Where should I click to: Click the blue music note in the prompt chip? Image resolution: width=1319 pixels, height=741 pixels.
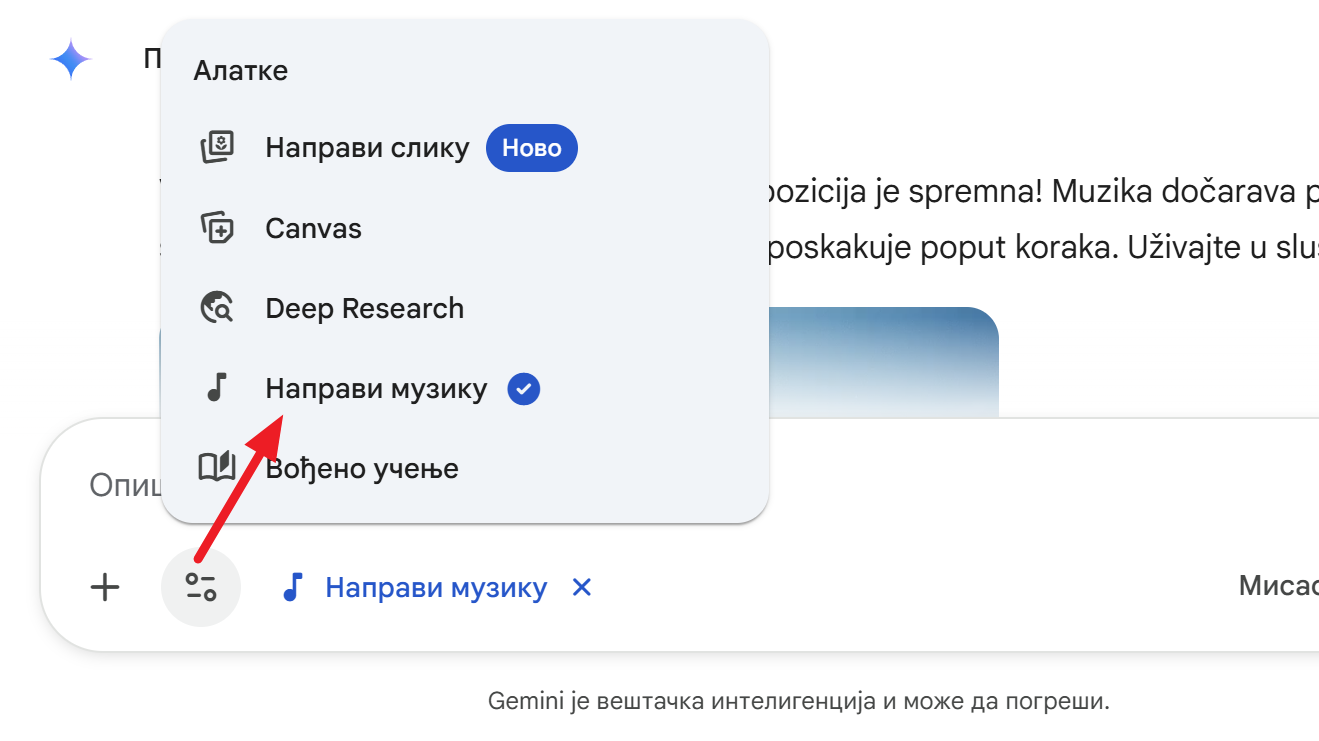coord(292,588)
